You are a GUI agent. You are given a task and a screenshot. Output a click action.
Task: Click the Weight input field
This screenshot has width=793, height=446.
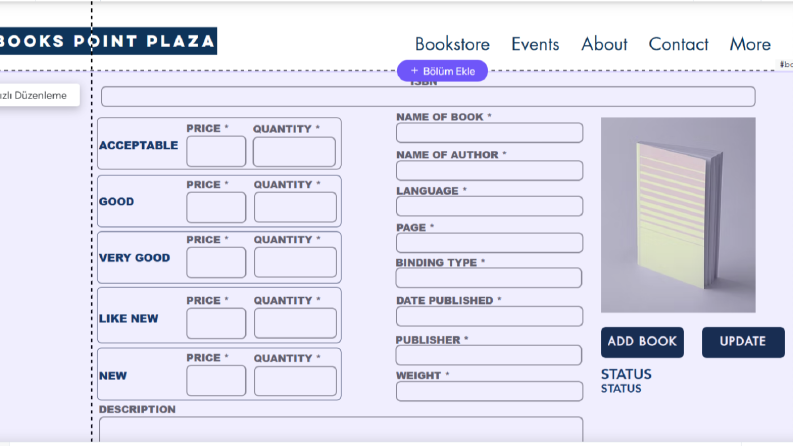[490, 391]
